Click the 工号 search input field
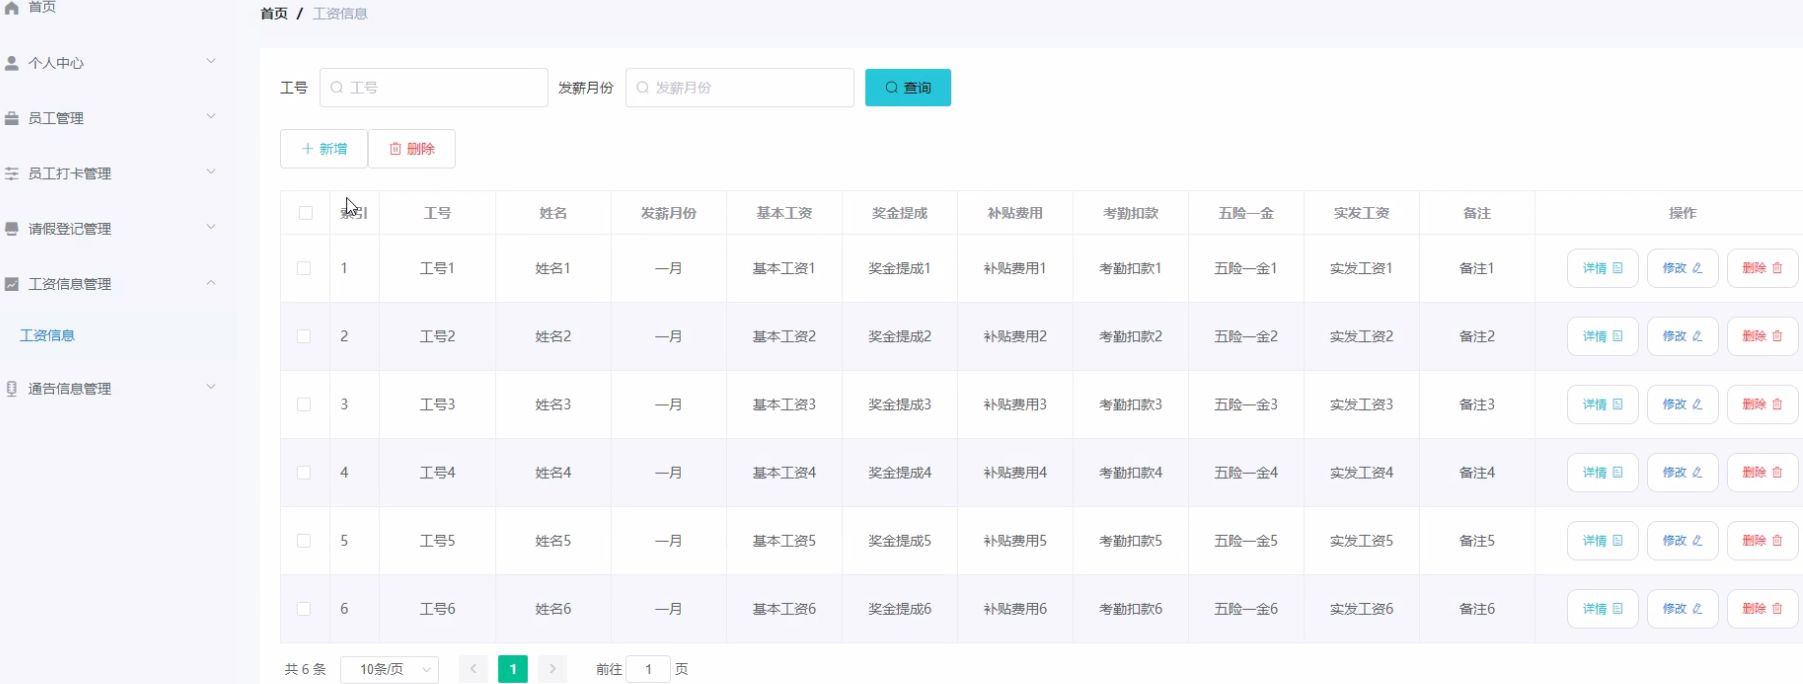Image resolution: width=1803 pixels, height=684 pixels. pos(434,87)
